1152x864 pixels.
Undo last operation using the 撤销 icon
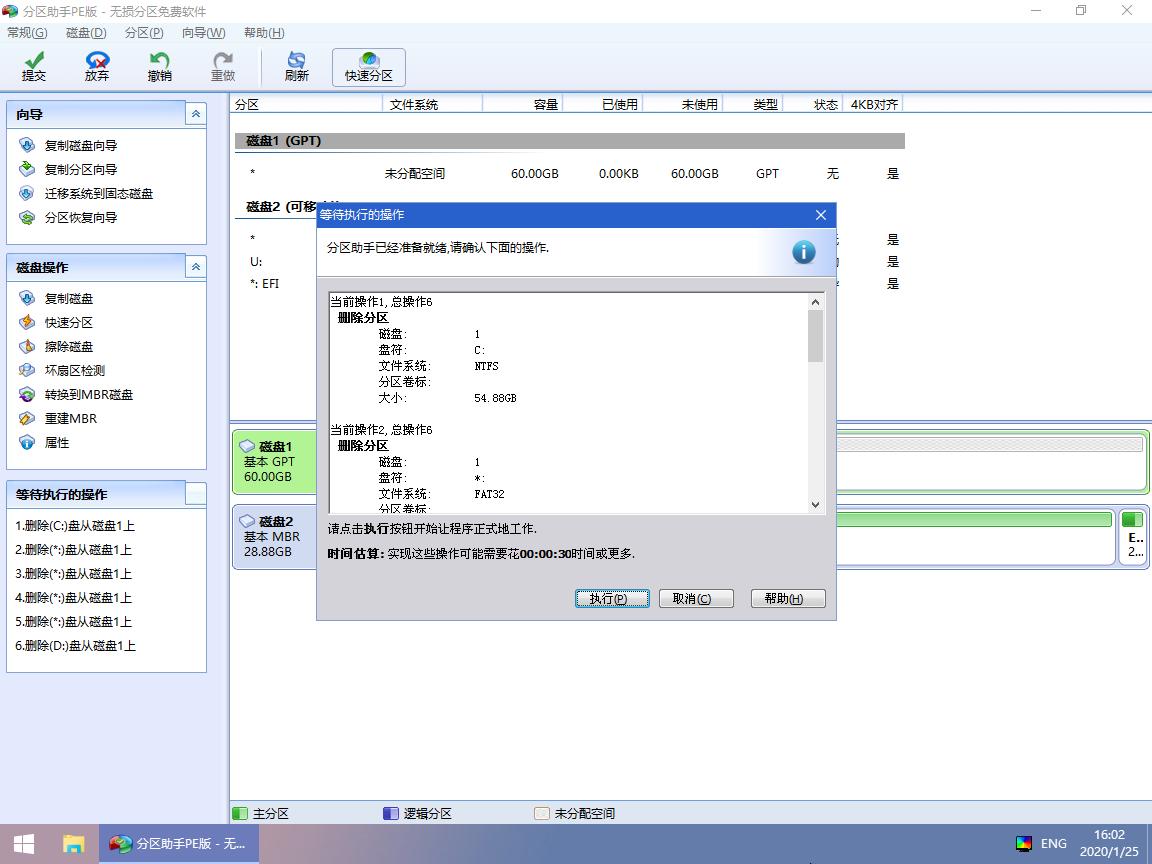coord(159,66)
